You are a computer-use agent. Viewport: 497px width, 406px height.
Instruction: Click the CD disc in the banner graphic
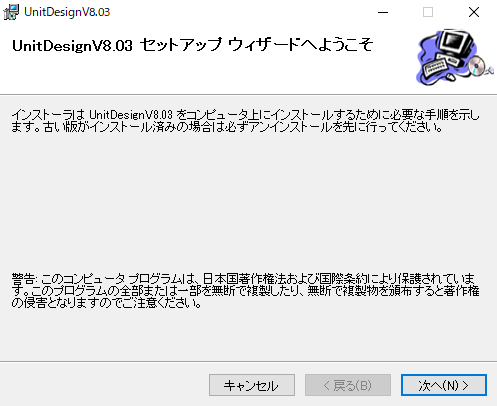coord(477,66)
